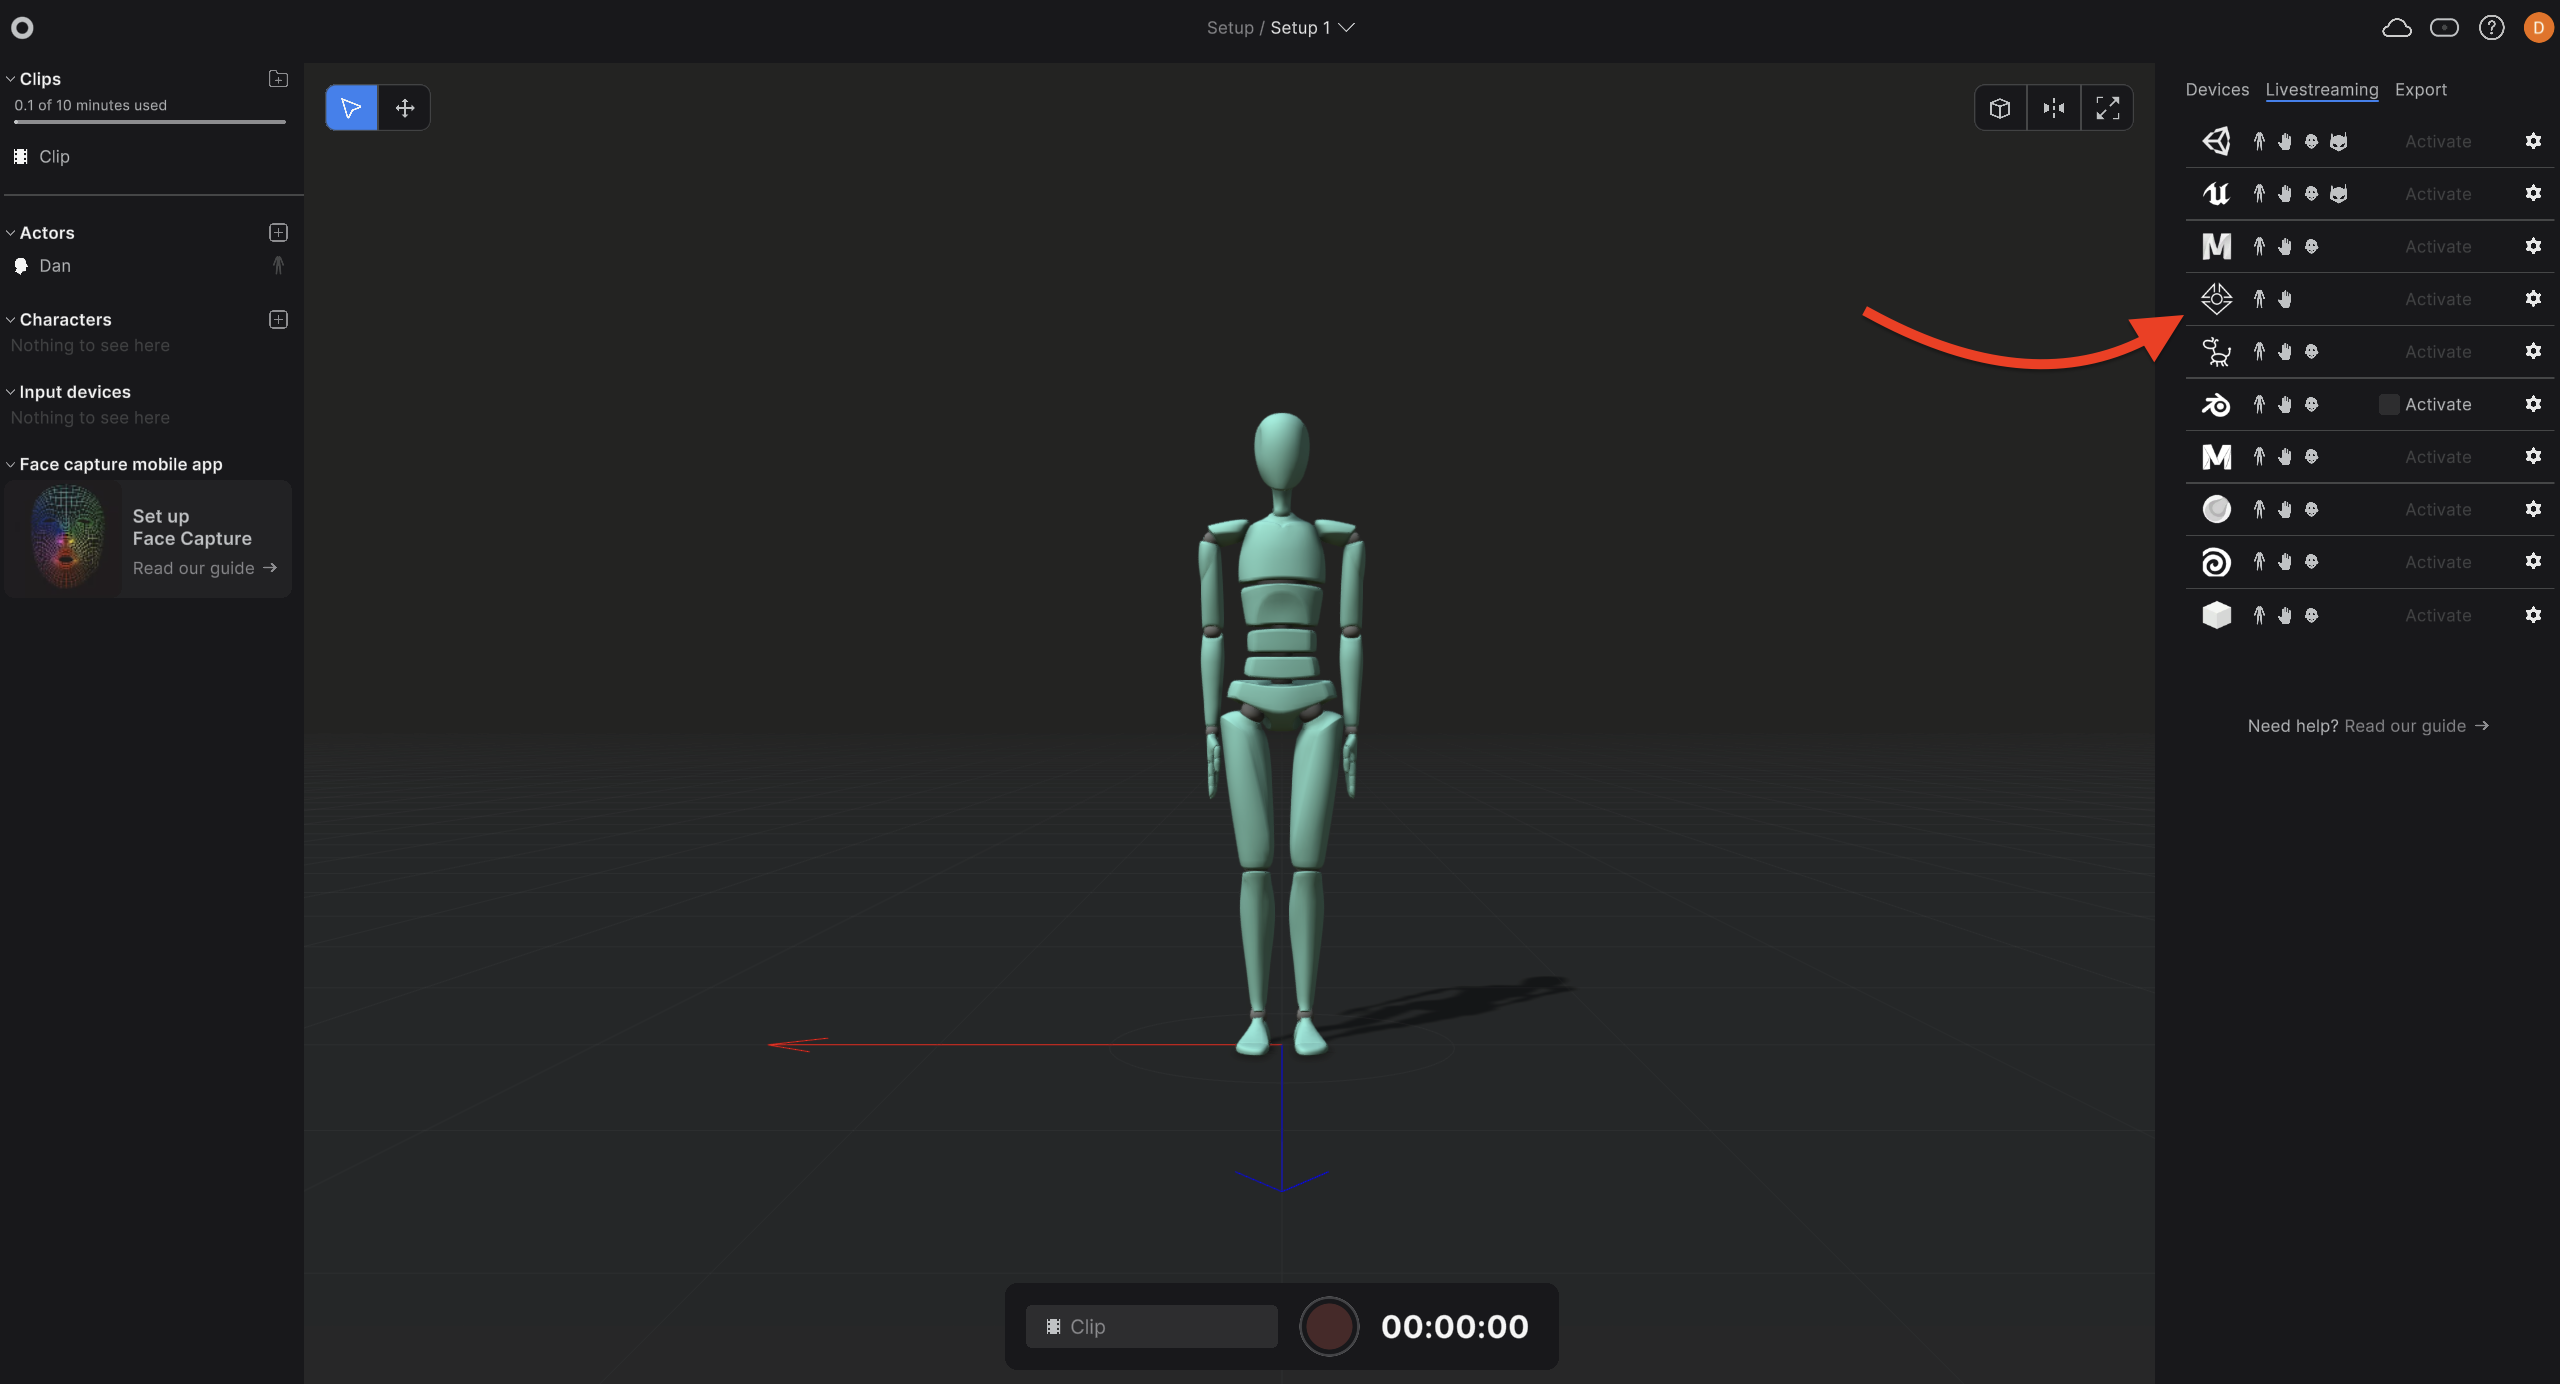Viewport: 2560px width, 1384px height.
Task: Open settings gear for the Blender row
Action: tap(2533, 404)
